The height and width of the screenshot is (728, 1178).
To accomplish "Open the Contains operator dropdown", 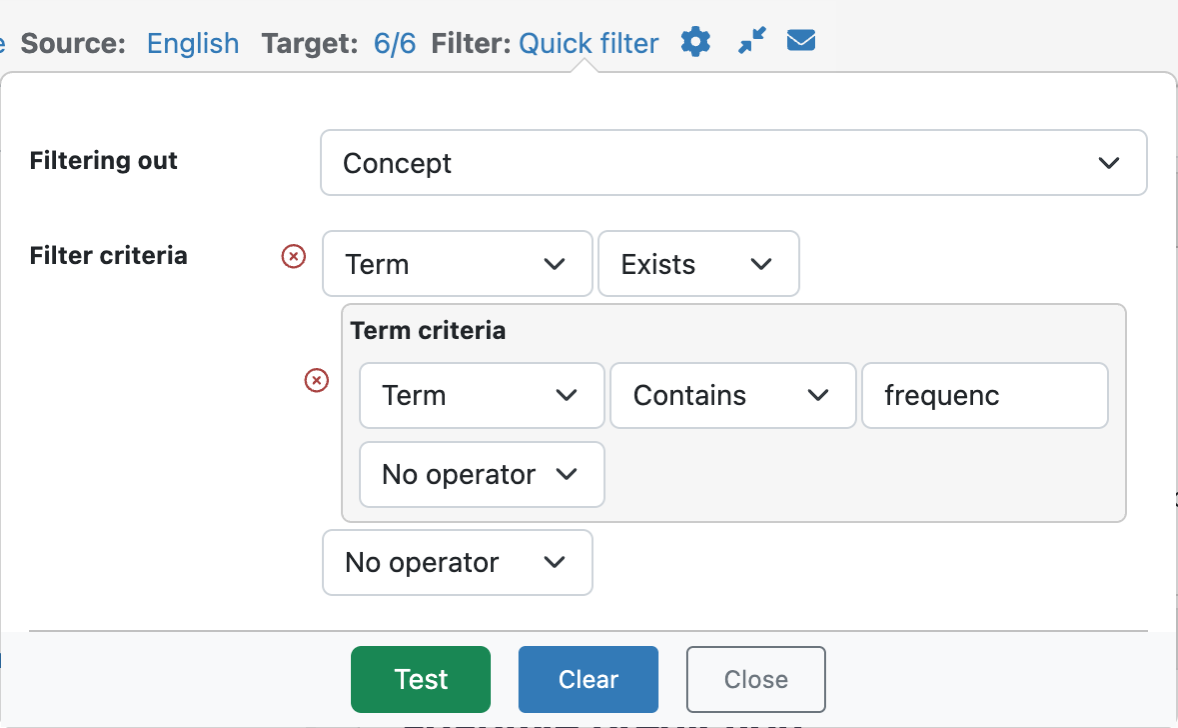I will [733, 396].
